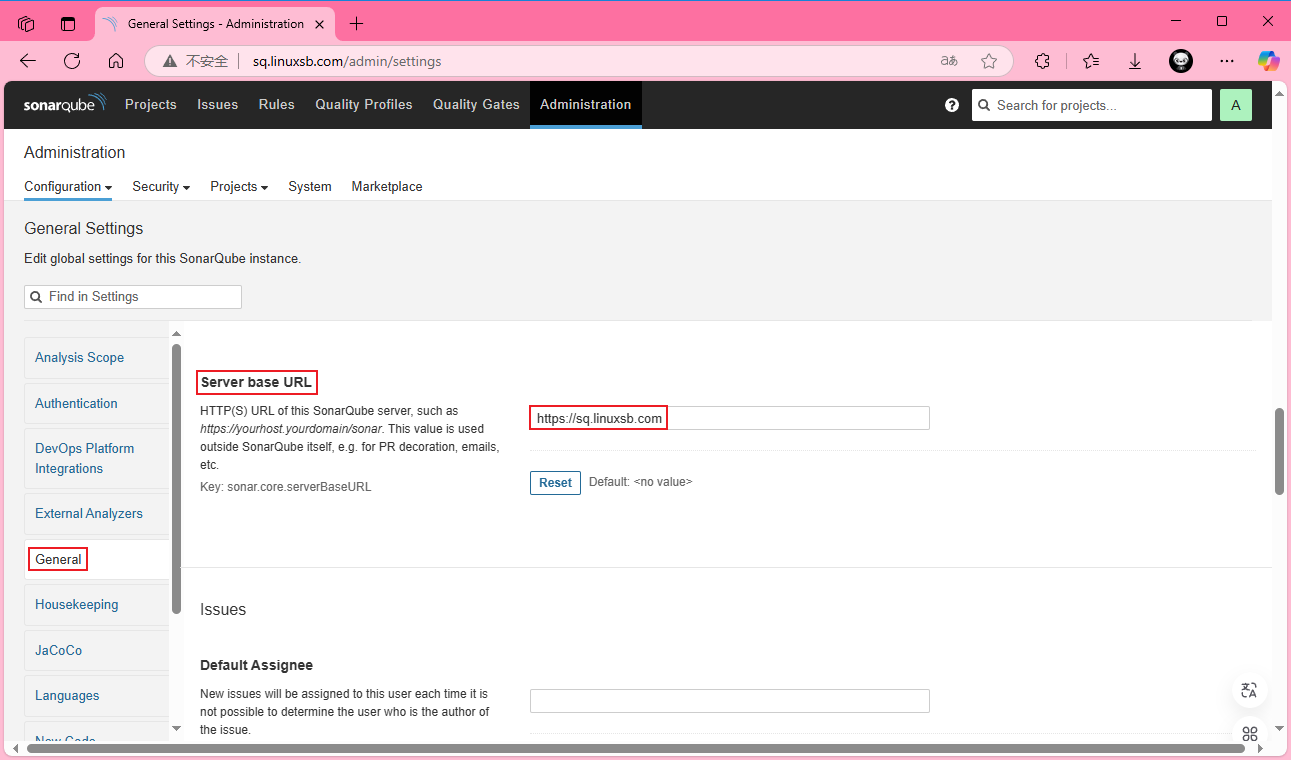Click the Issues section heading
Screen dimensions: 1291x760
pos(223,609)
